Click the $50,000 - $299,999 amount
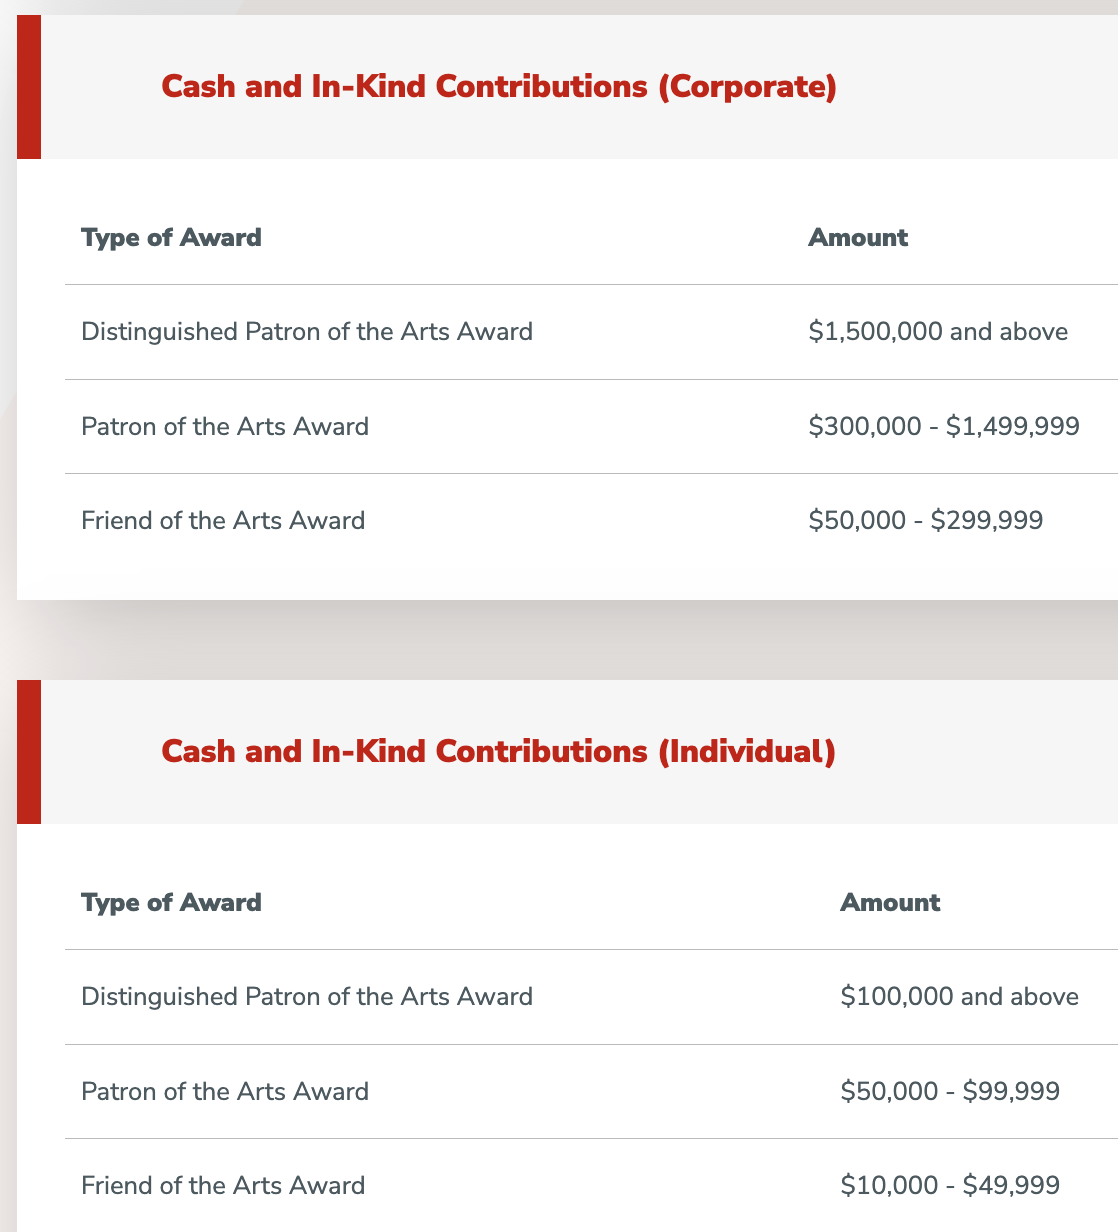 (x=926, y=521)
